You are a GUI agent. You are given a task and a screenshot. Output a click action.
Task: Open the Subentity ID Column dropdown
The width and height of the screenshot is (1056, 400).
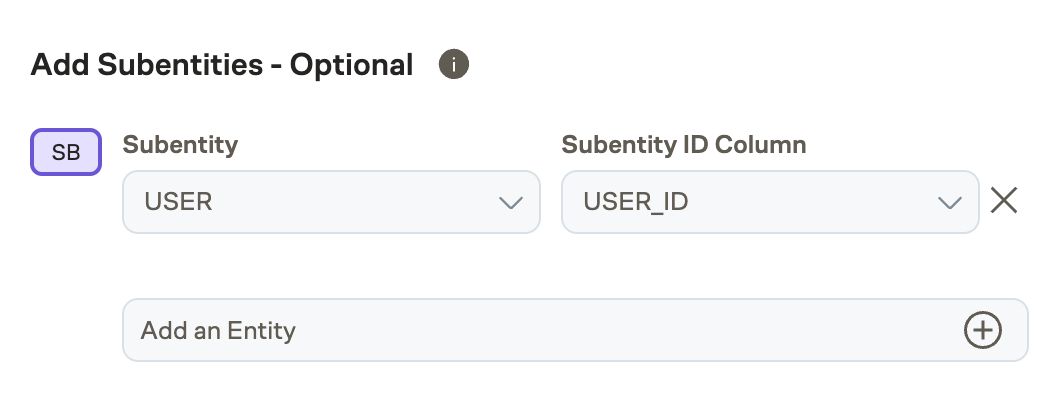click(770, 202)
